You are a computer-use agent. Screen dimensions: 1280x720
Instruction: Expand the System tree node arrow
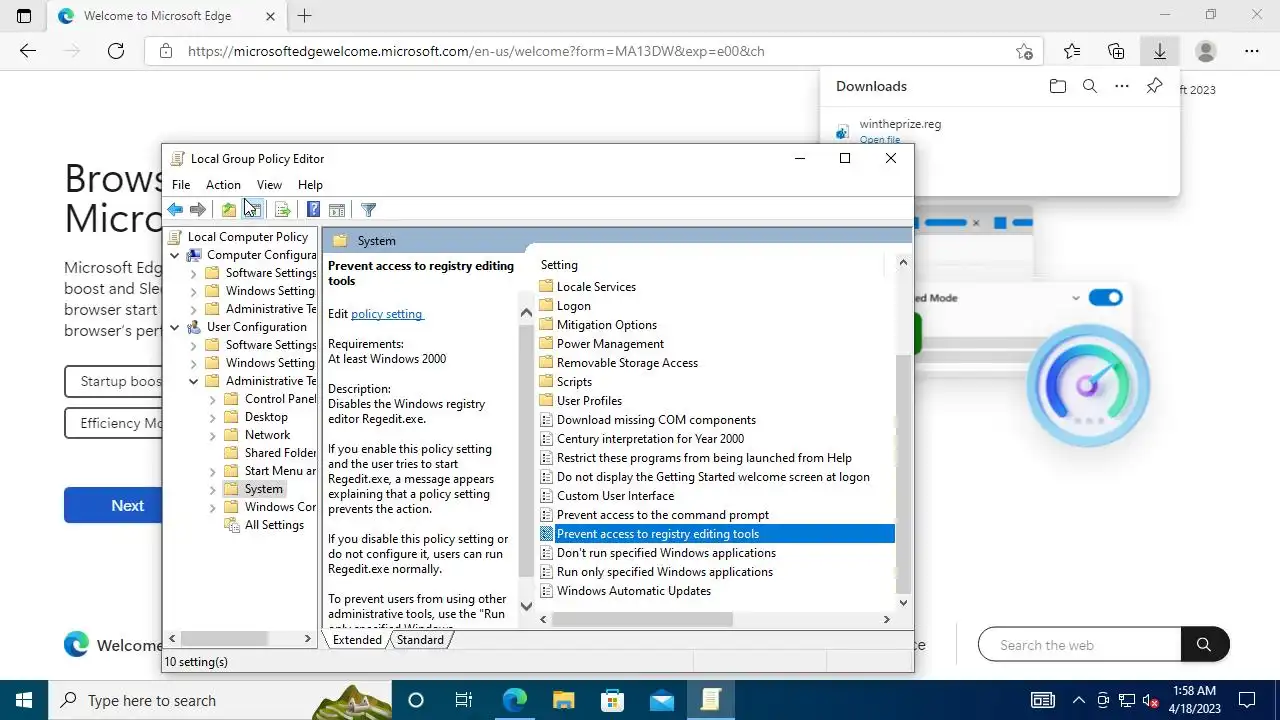[x=213, y=489]
